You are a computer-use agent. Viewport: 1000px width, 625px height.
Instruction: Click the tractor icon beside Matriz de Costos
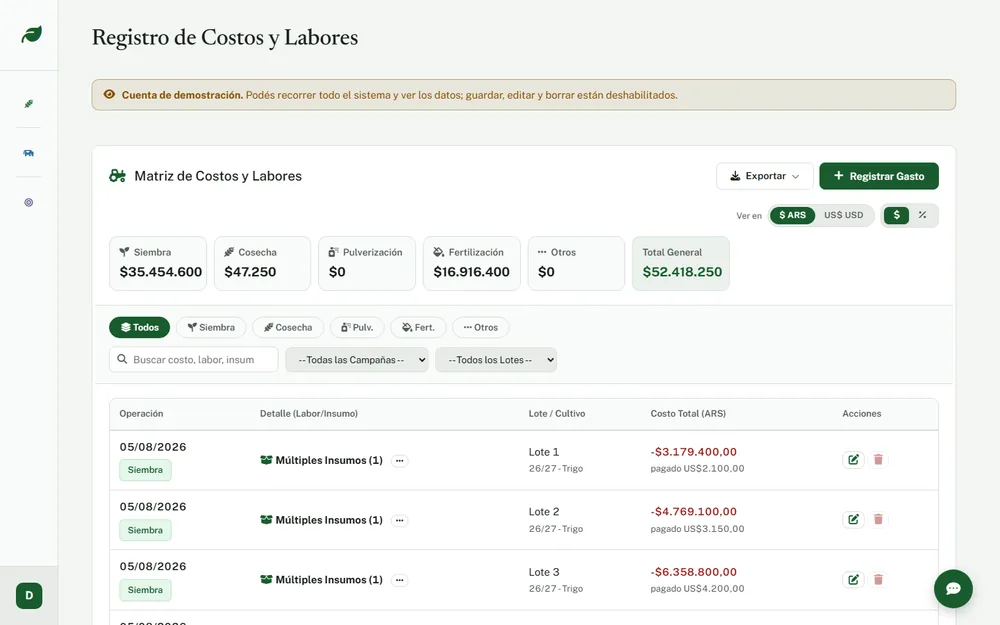117,175
